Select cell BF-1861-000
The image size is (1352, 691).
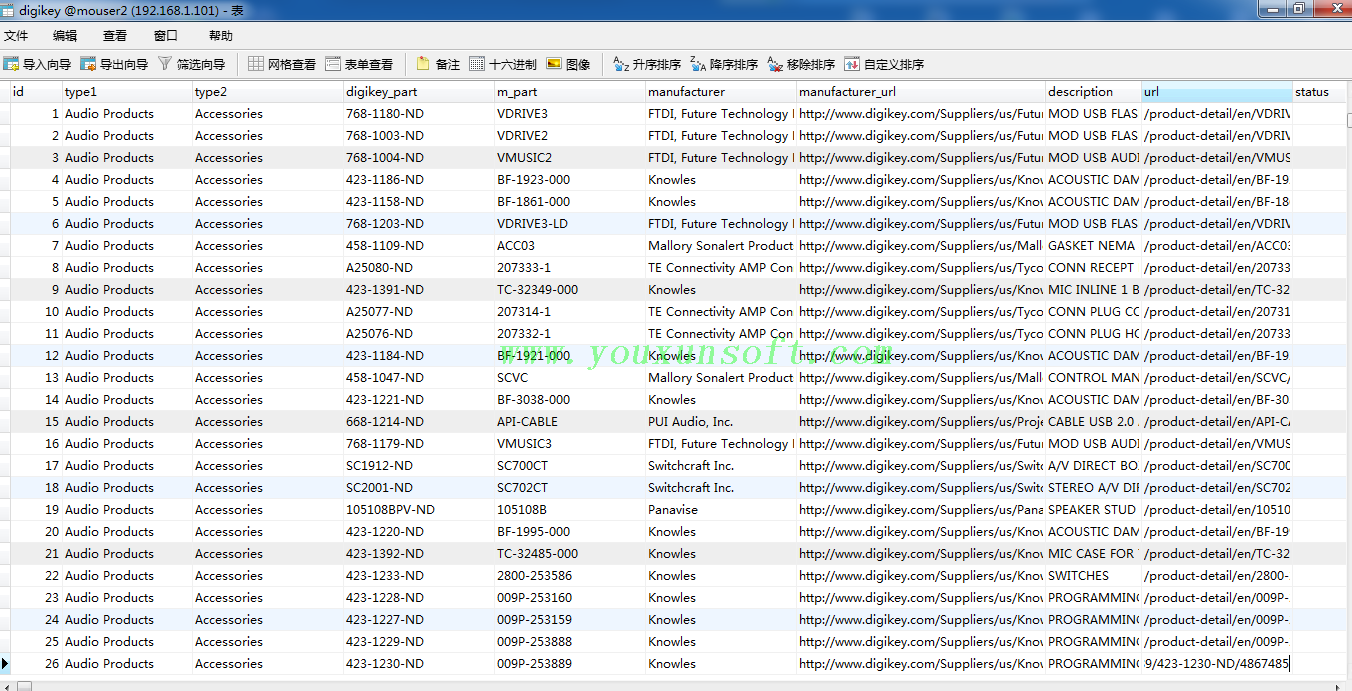point(570,201)
